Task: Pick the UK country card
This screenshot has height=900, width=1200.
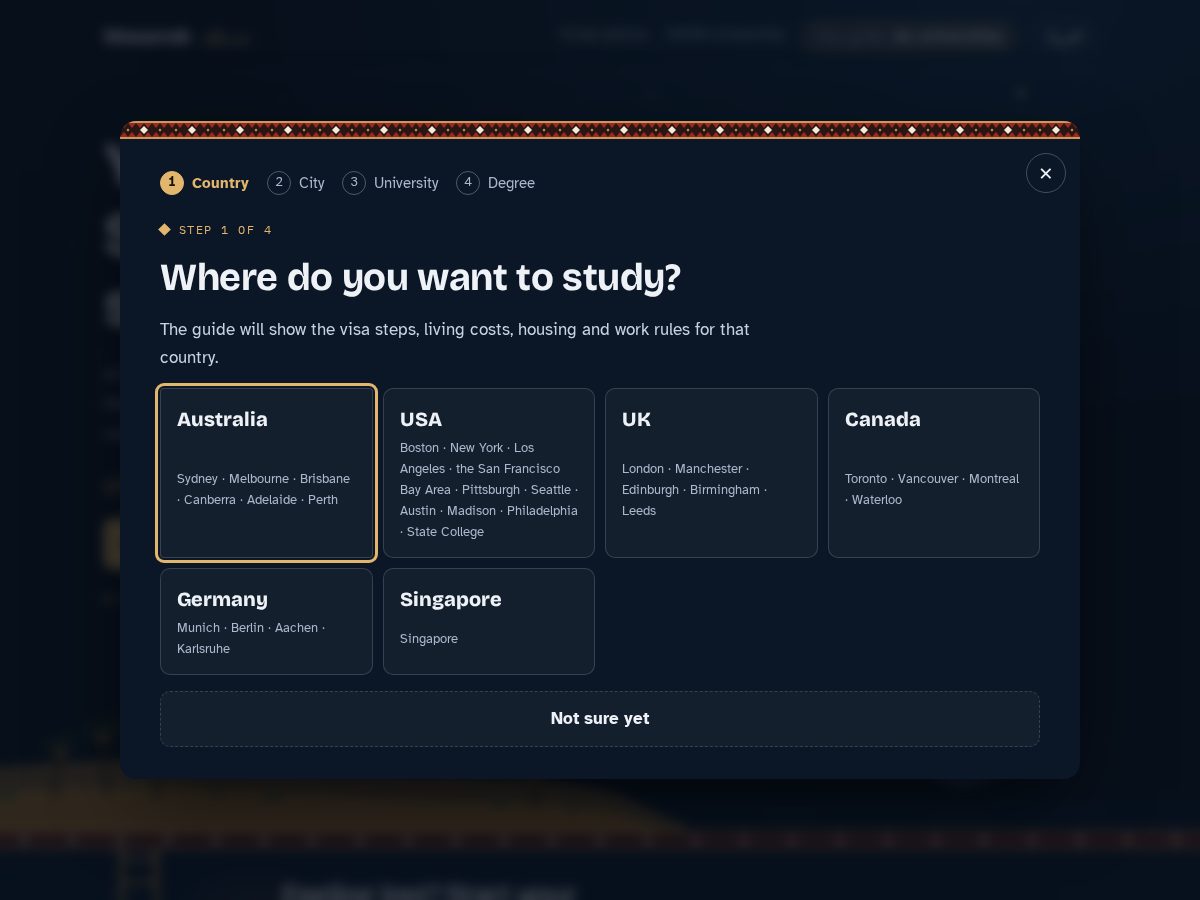Action: pyautogui.click(x=711, y=473)
